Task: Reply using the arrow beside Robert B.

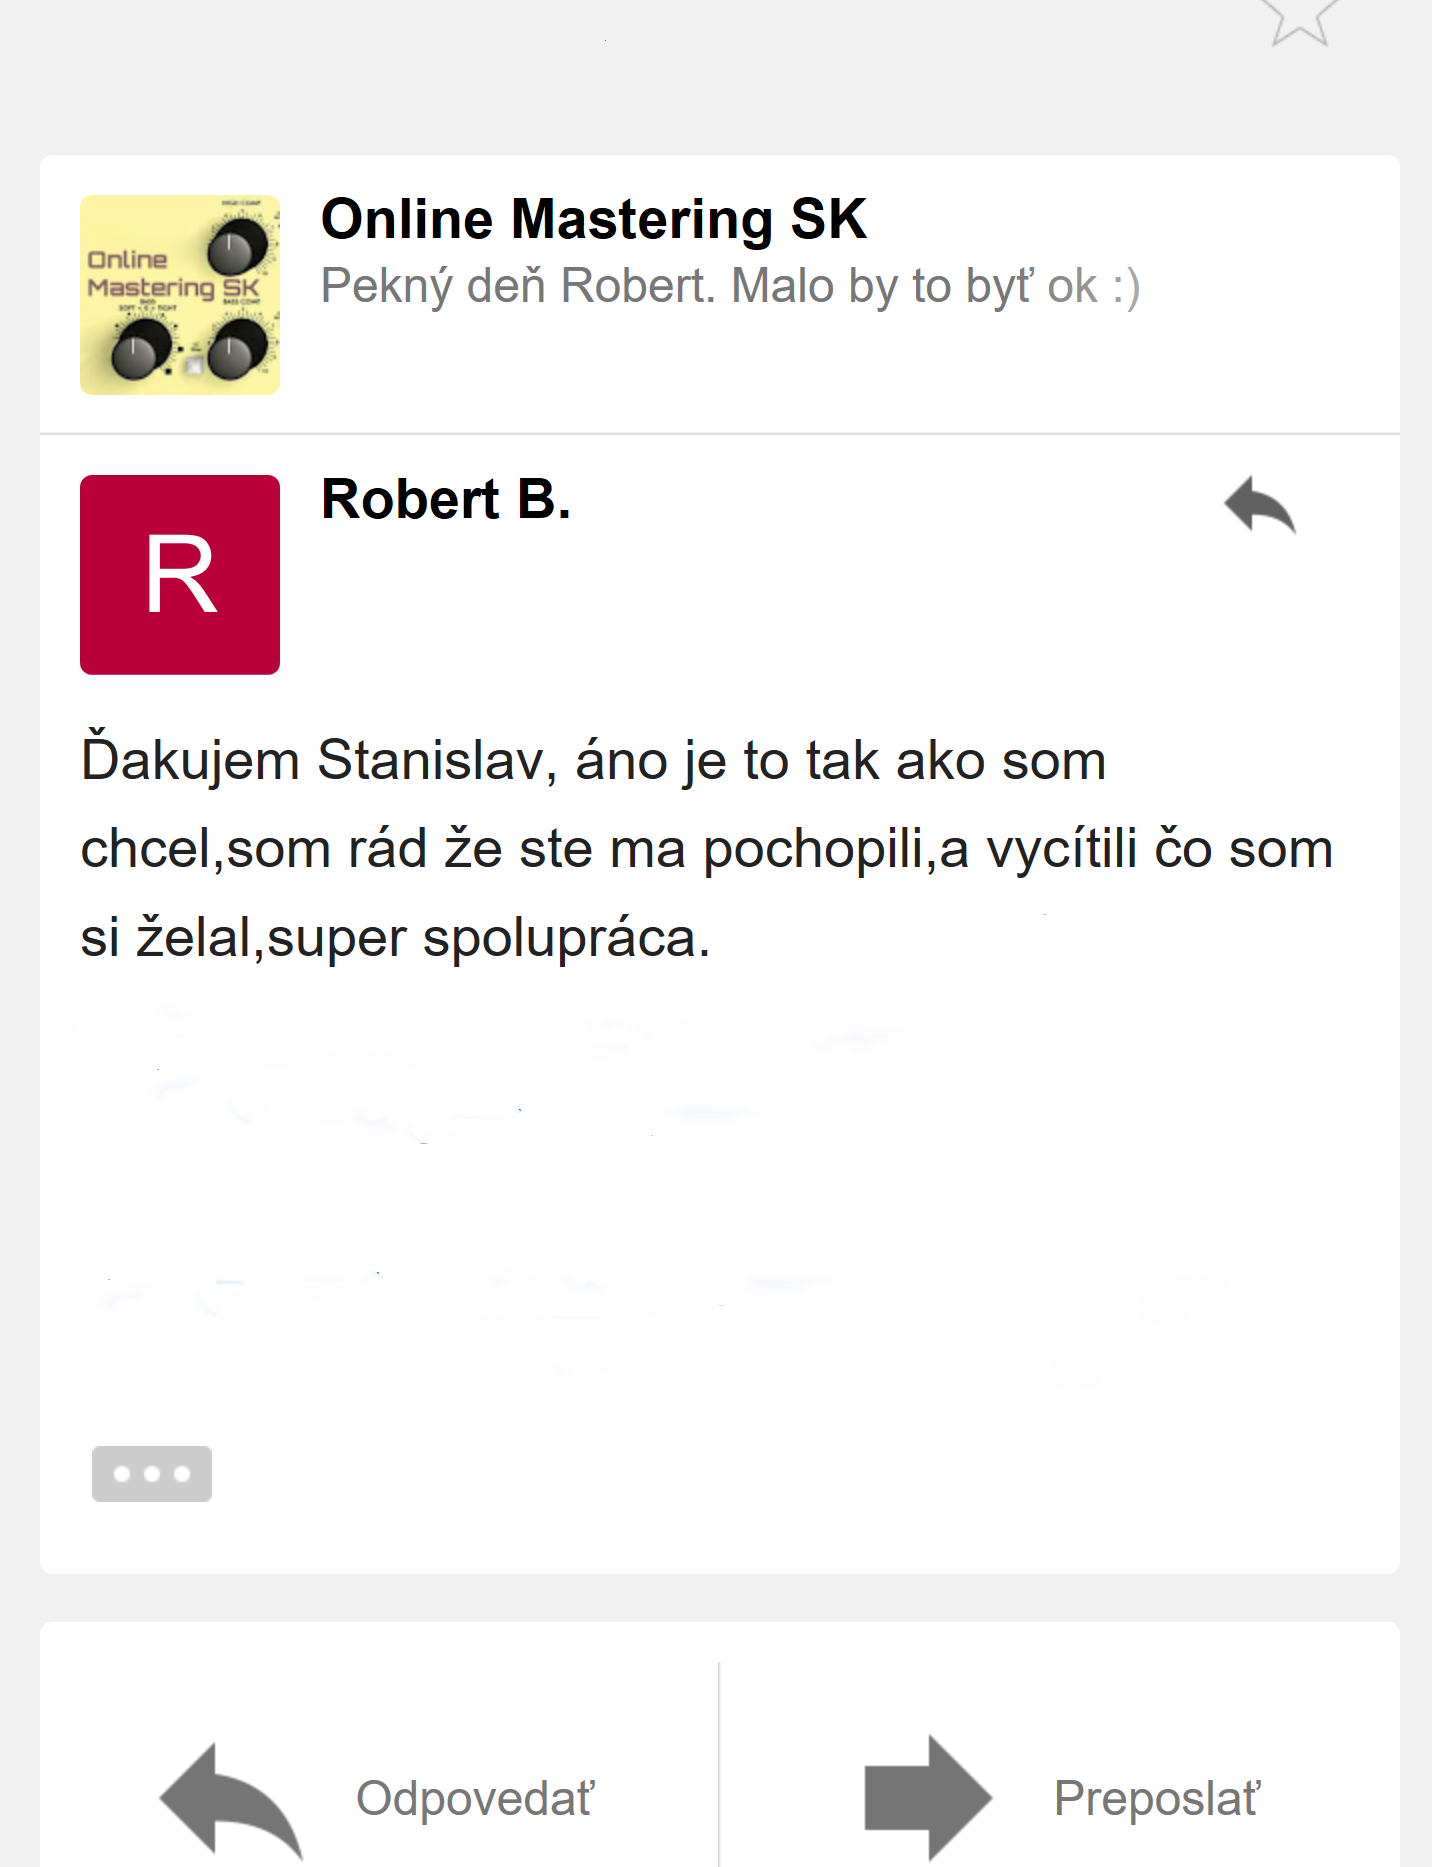Action: 1260,505
